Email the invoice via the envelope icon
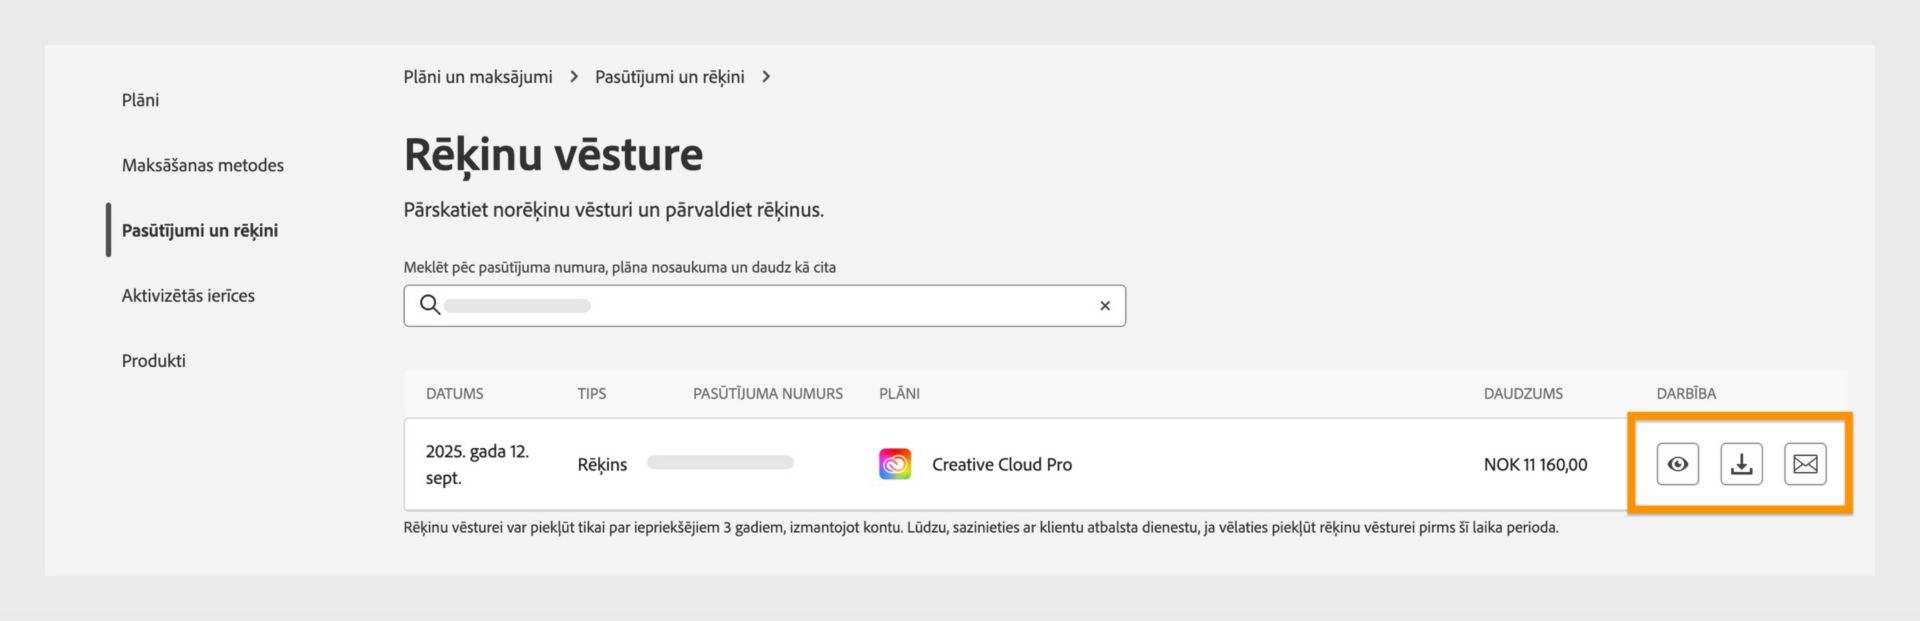The height and width of the screenshot is (621, 1920). pos(1805,464)
